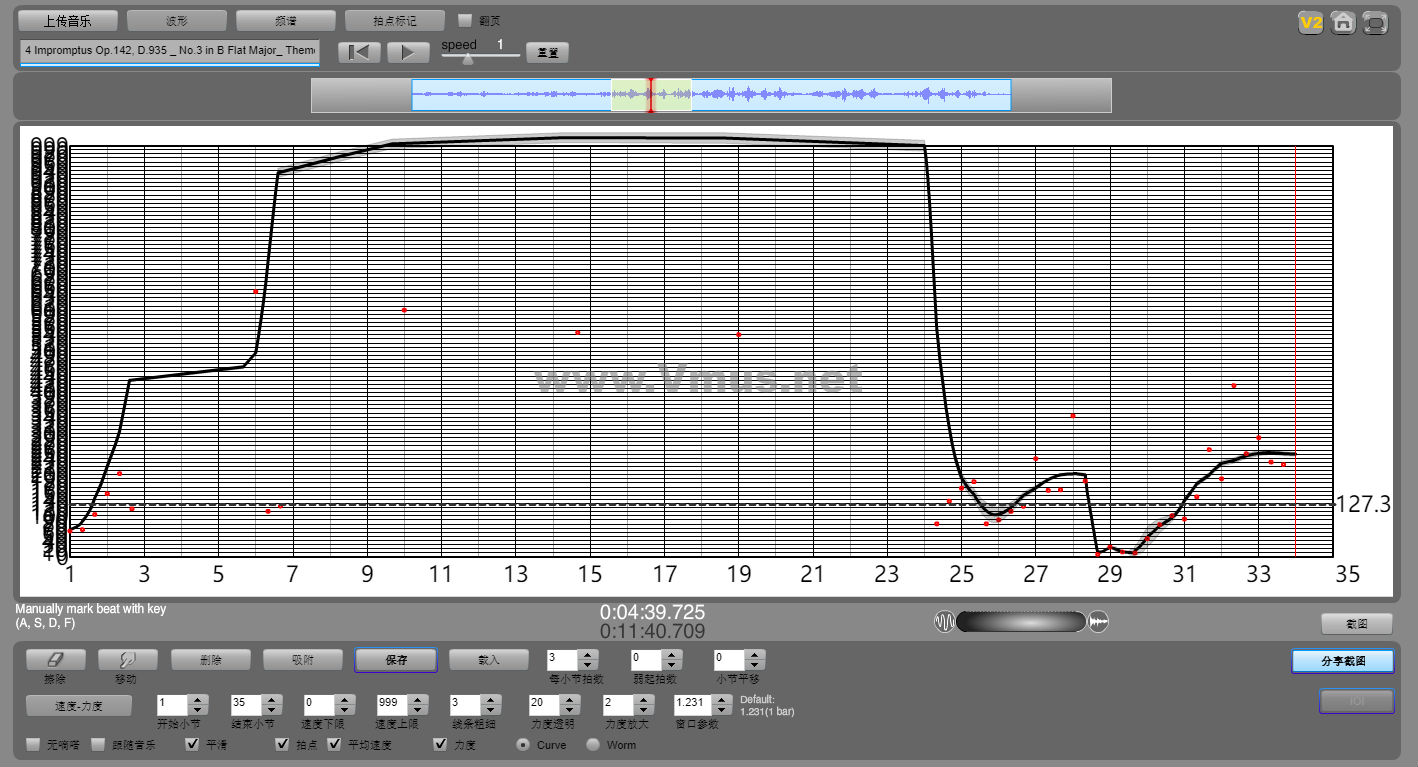Select the eraser (擦除) tool
This screenshot has width=1418, height=767.
click(55, 660)
